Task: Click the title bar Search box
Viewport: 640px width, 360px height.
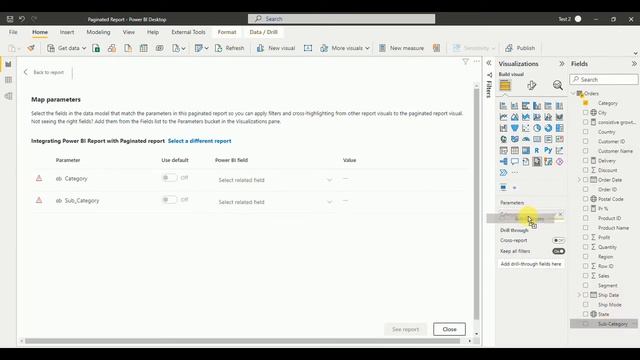Action: 342,19
